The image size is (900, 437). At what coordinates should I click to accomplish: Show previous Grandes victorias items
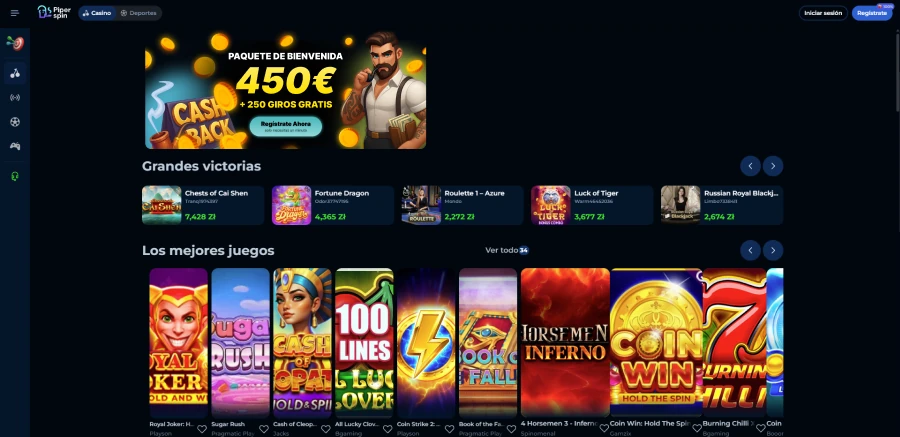coord(750,166)
